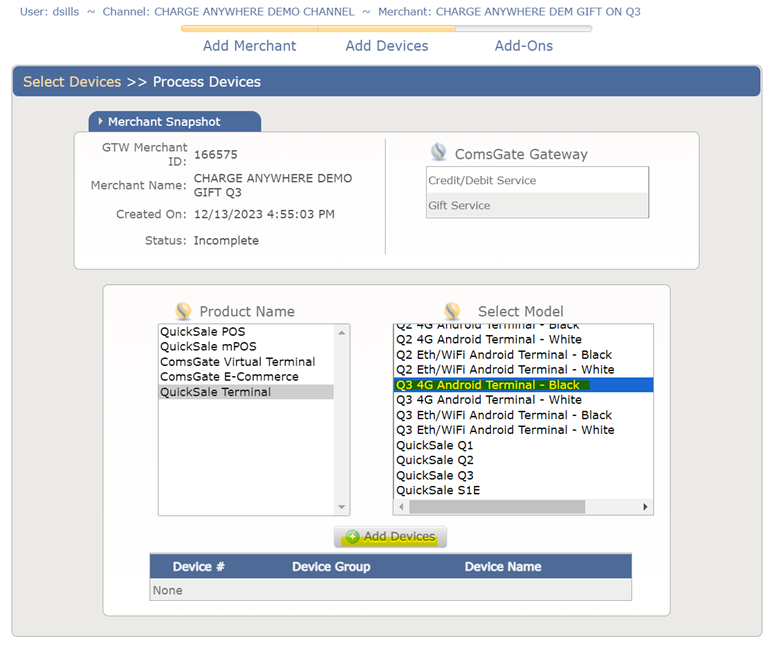Switch to the Add Devices step
The image size is (772, 649).
386,46
